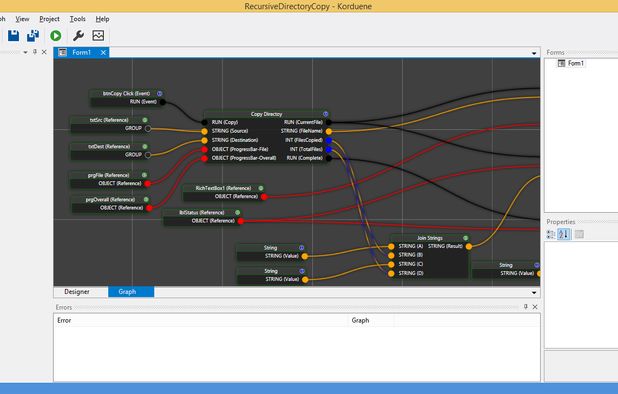
Task: Click the Save toolbar icon
Action: 13,35
